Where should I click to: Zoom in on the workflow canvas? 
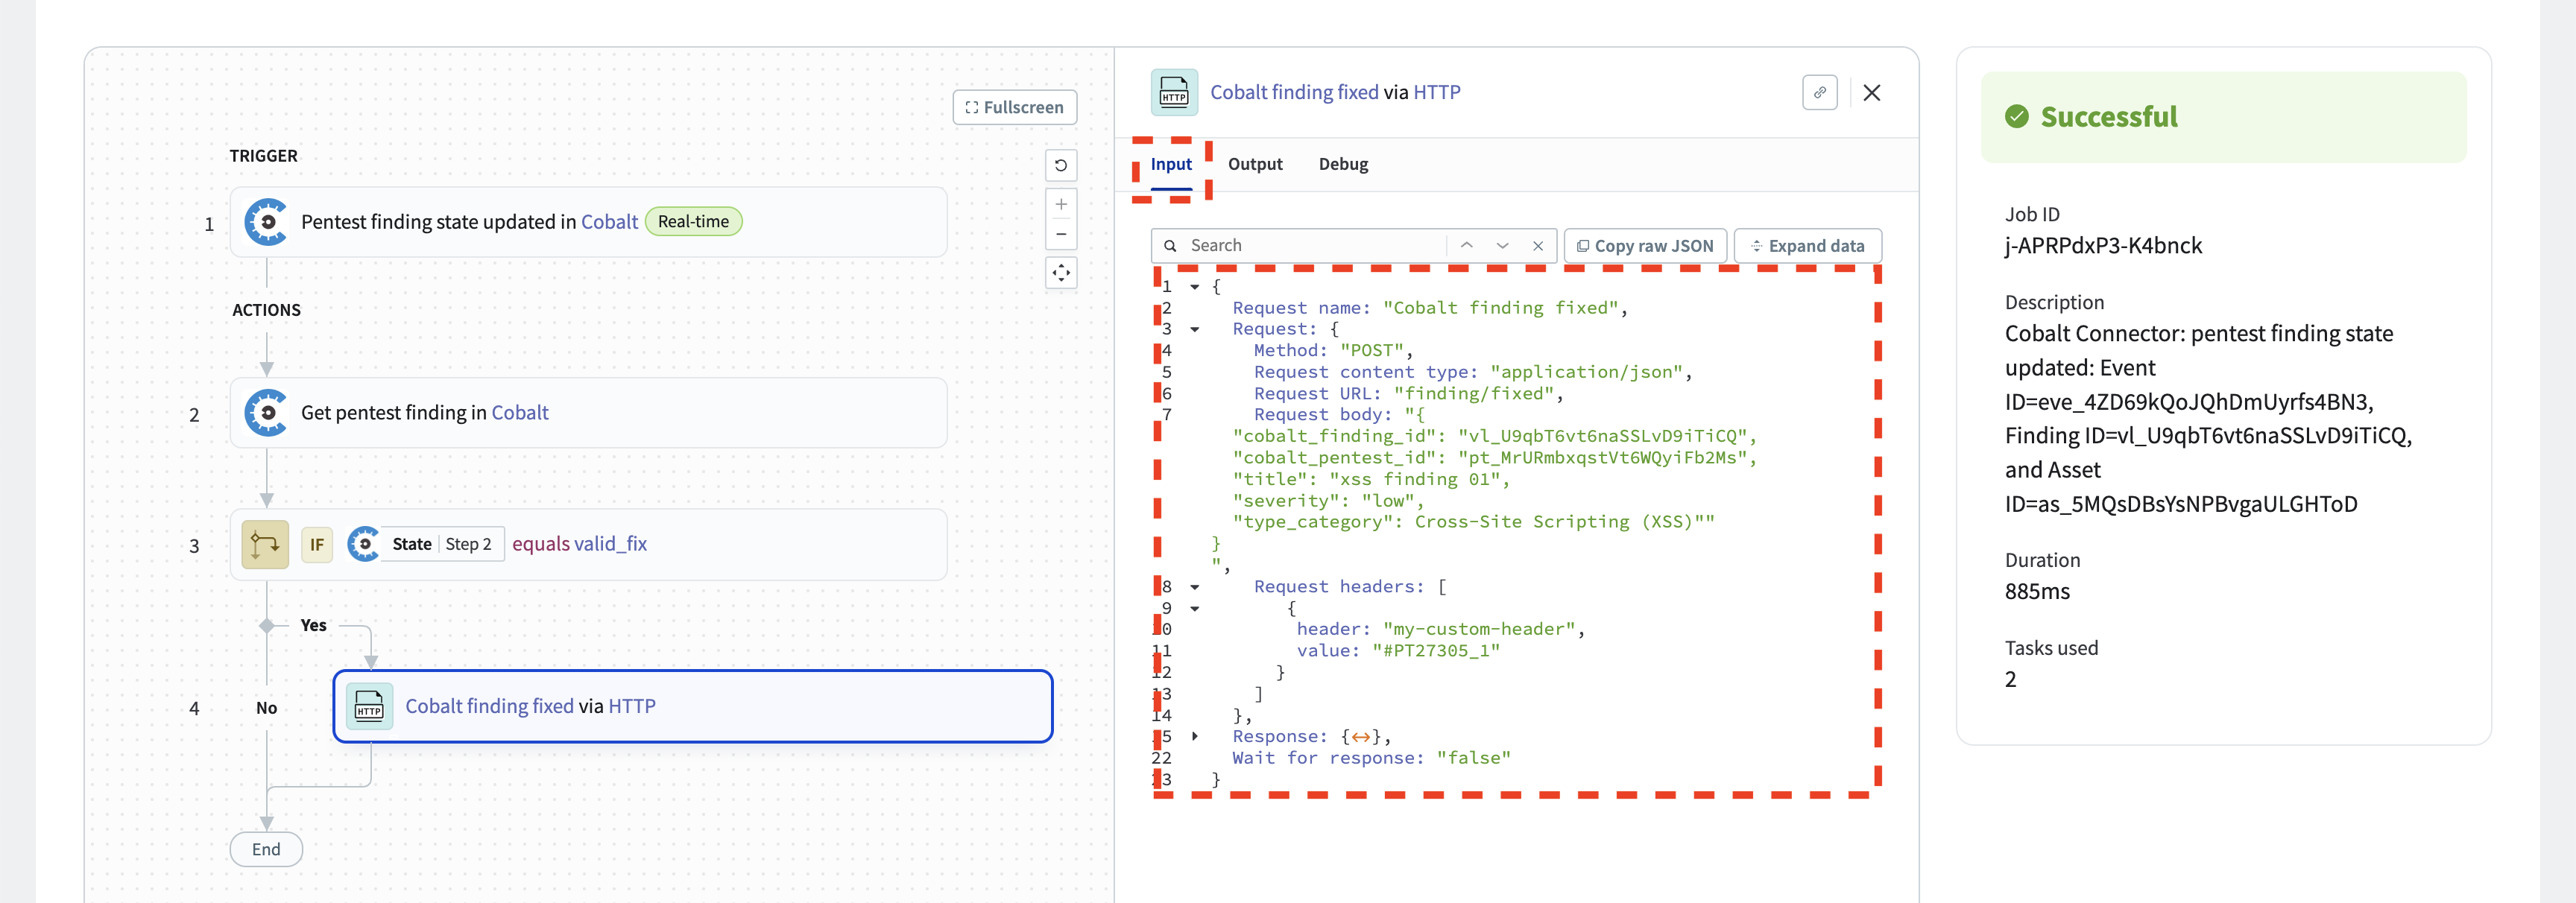tap(1060, 204)
